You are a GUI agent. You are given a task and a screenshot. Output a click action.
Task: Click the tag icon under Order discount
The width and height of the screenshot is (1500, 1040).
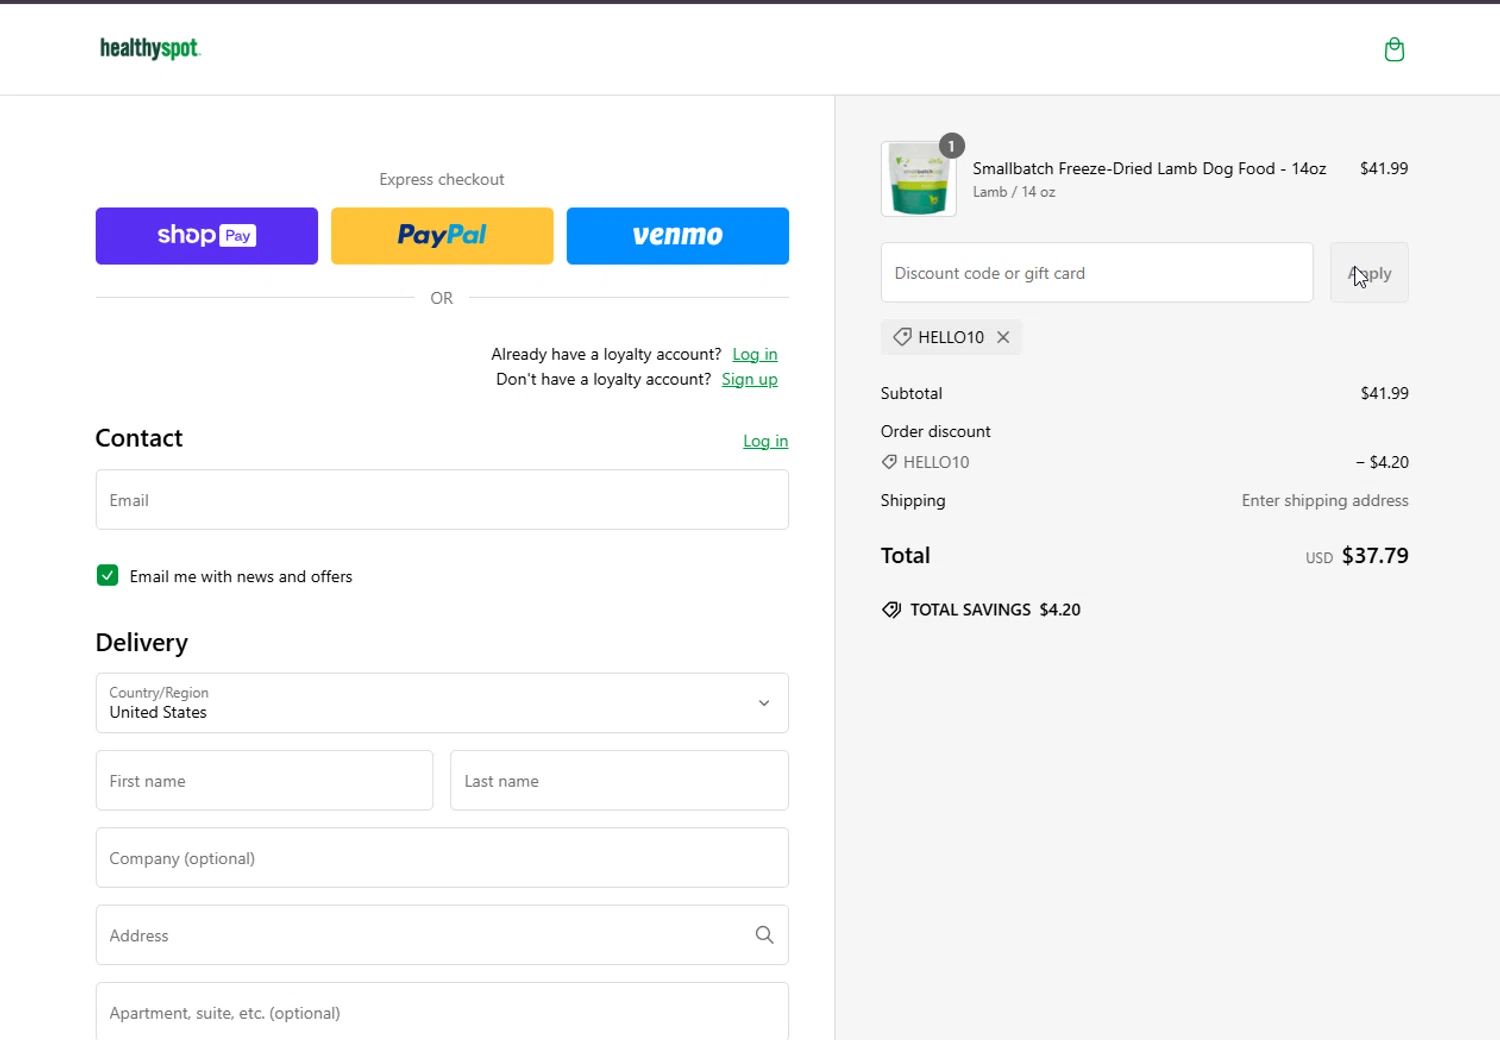click(889, 462)
